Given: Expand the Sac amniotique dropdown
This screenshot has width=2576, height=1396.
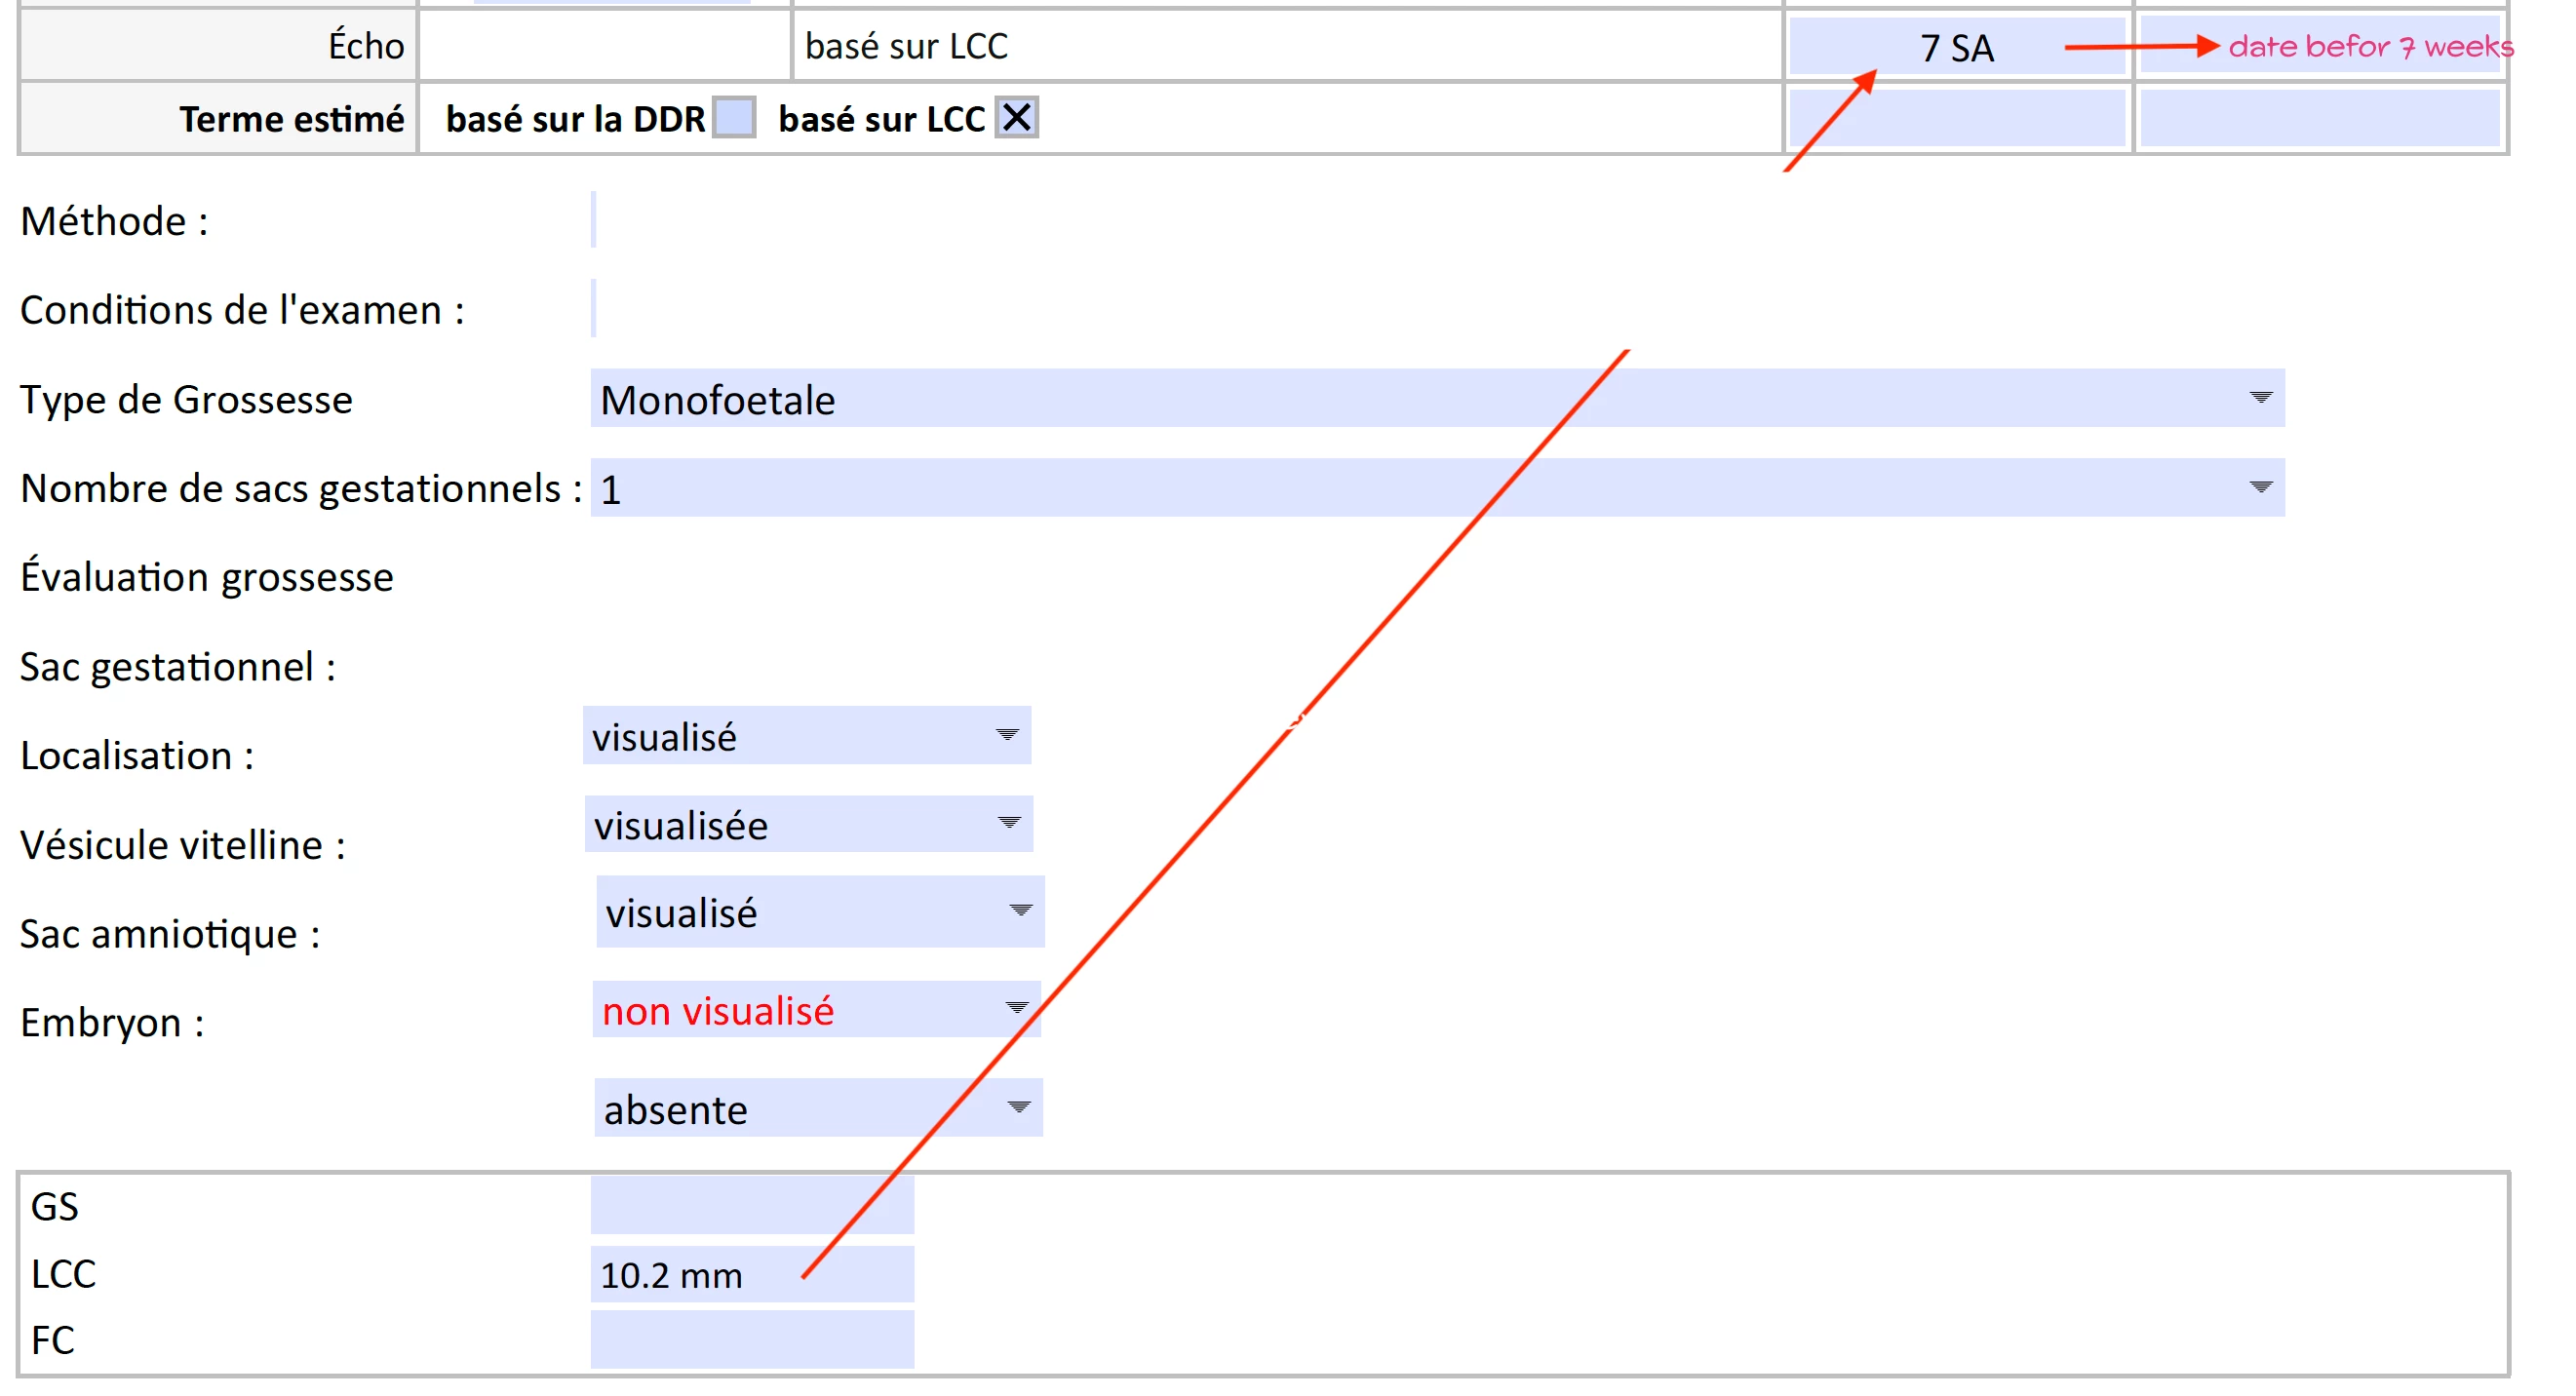Looking at the screenshot, I should 1020,911.
